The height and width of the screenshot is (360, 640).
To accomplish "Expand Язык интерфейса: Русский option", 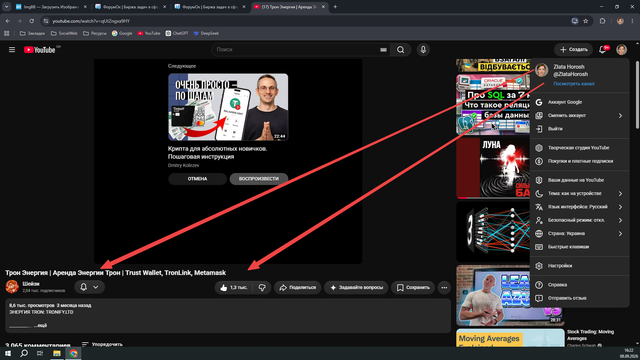I will point(579,207).
